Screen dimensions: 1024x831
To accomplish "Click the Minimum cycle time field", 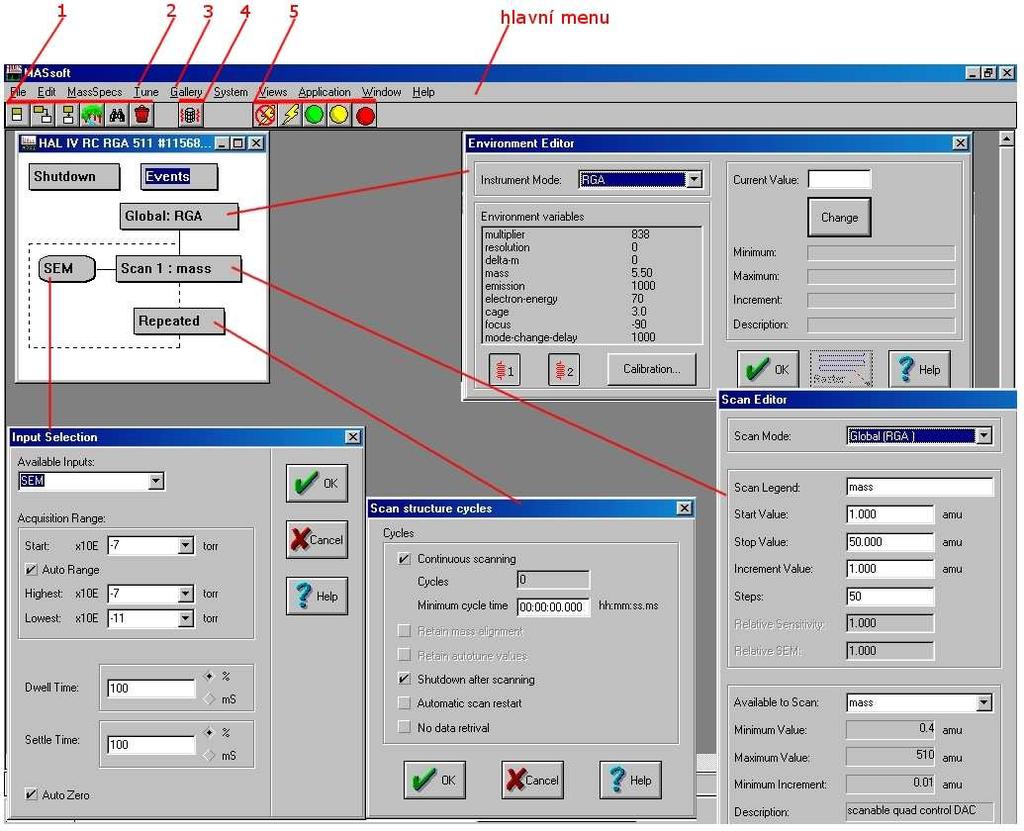I will click(x=552, y=607).
